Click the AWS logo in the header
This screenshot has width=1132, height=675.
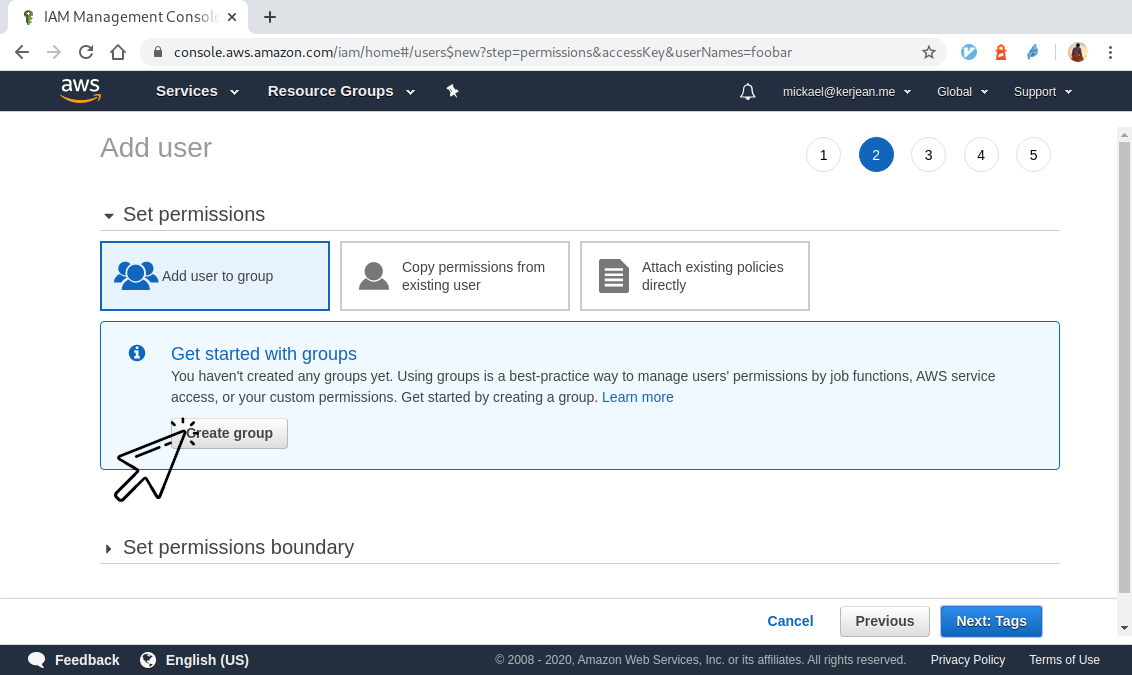tap(80, 91)
